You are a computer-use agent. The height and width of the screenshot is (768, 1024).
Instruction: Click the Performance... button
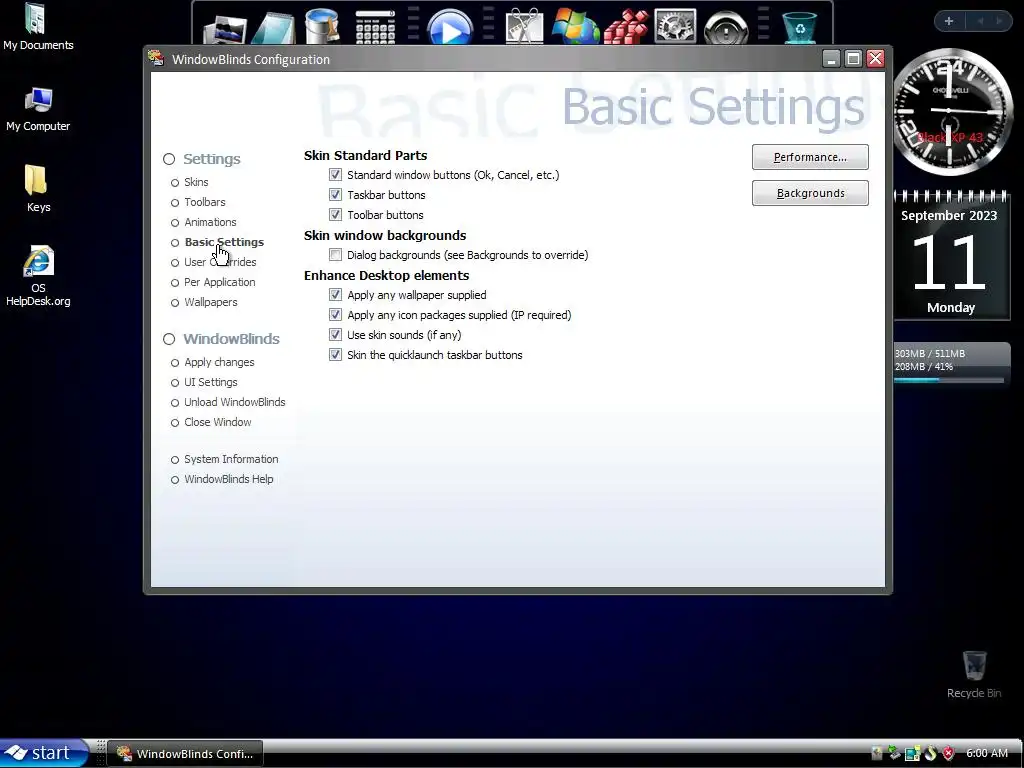pyautogui.click(x=810, y=157)
